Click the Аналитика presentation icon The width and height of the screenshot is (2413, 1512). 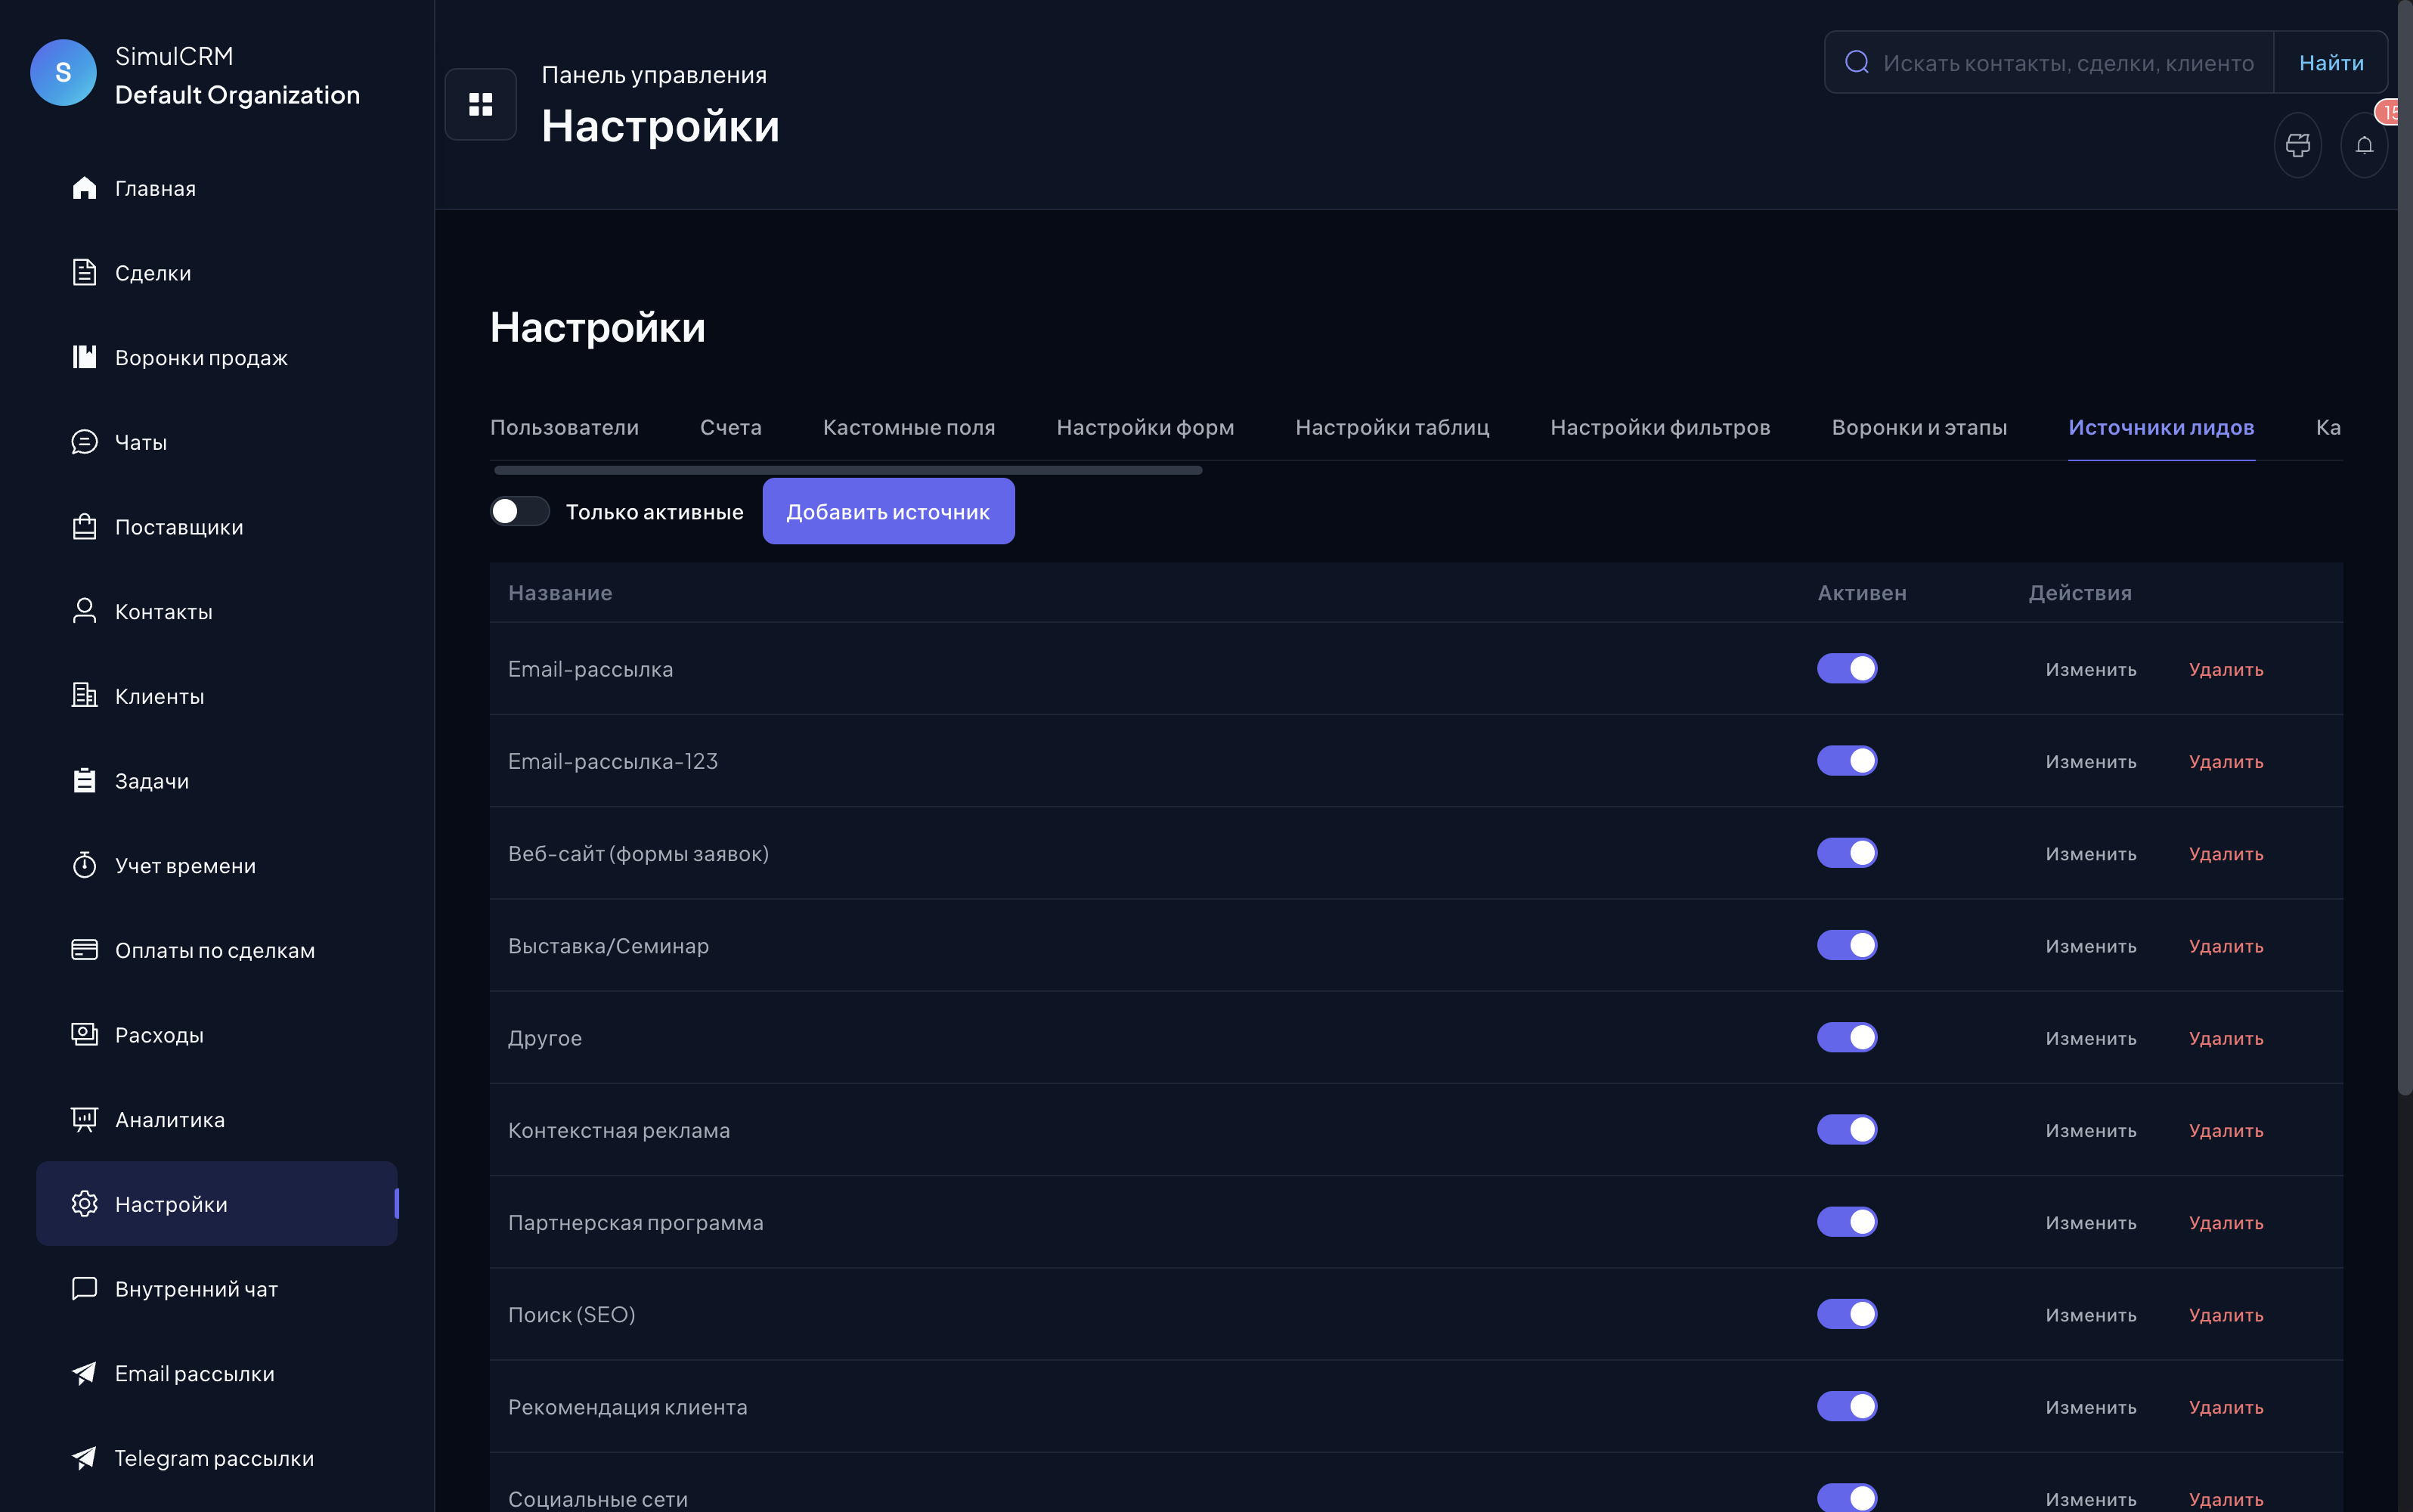pos(84,1119)
